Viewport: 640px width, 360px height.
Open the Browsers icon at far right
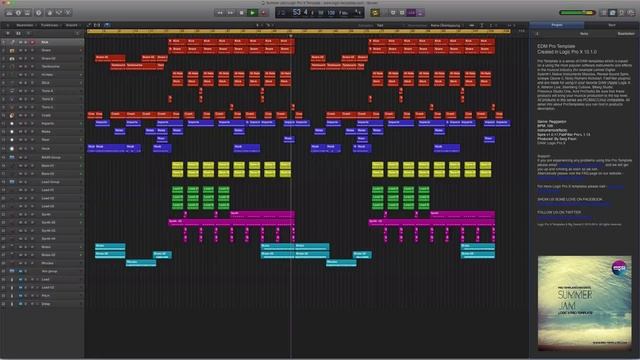pyautogui.click(x=631, y=13)
